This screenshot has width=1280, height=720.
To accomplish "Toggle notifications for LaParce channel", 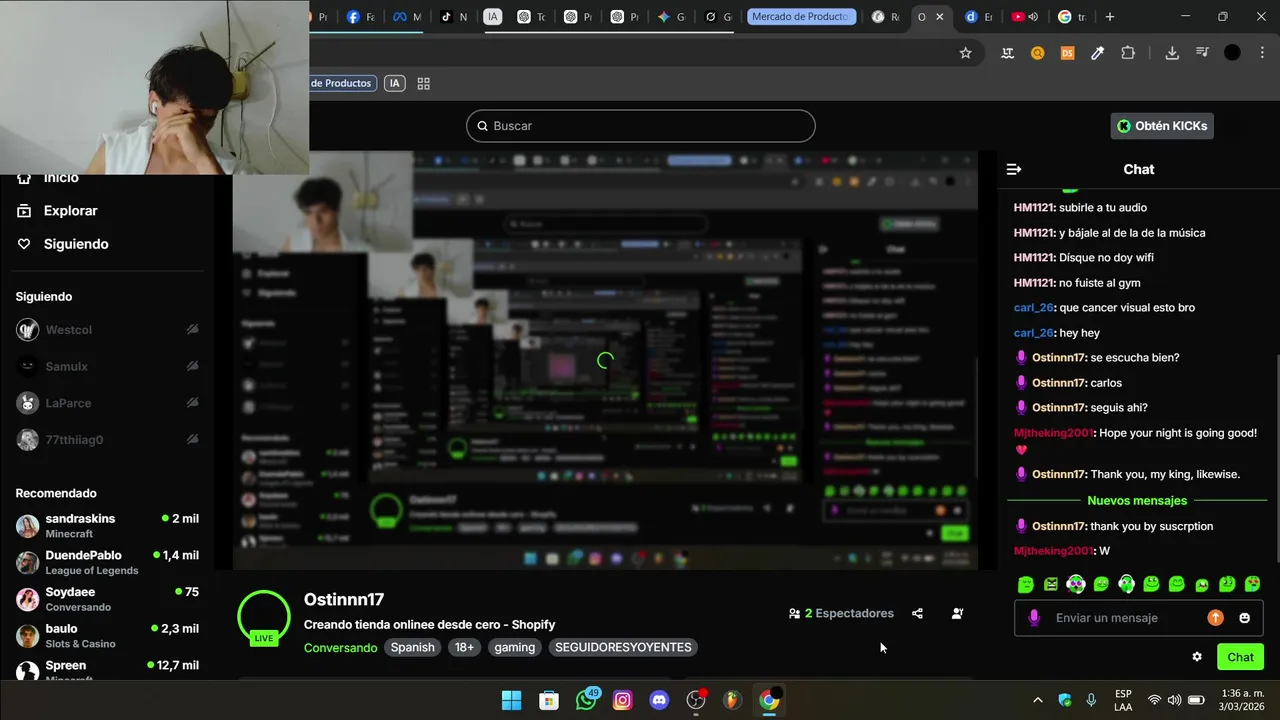I will click(x=192, y=403).
